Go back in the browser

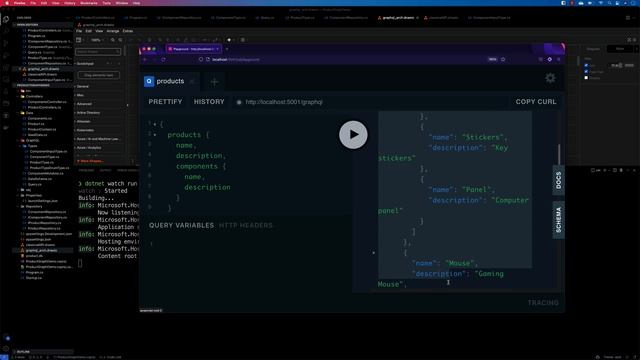coord(145,60)
